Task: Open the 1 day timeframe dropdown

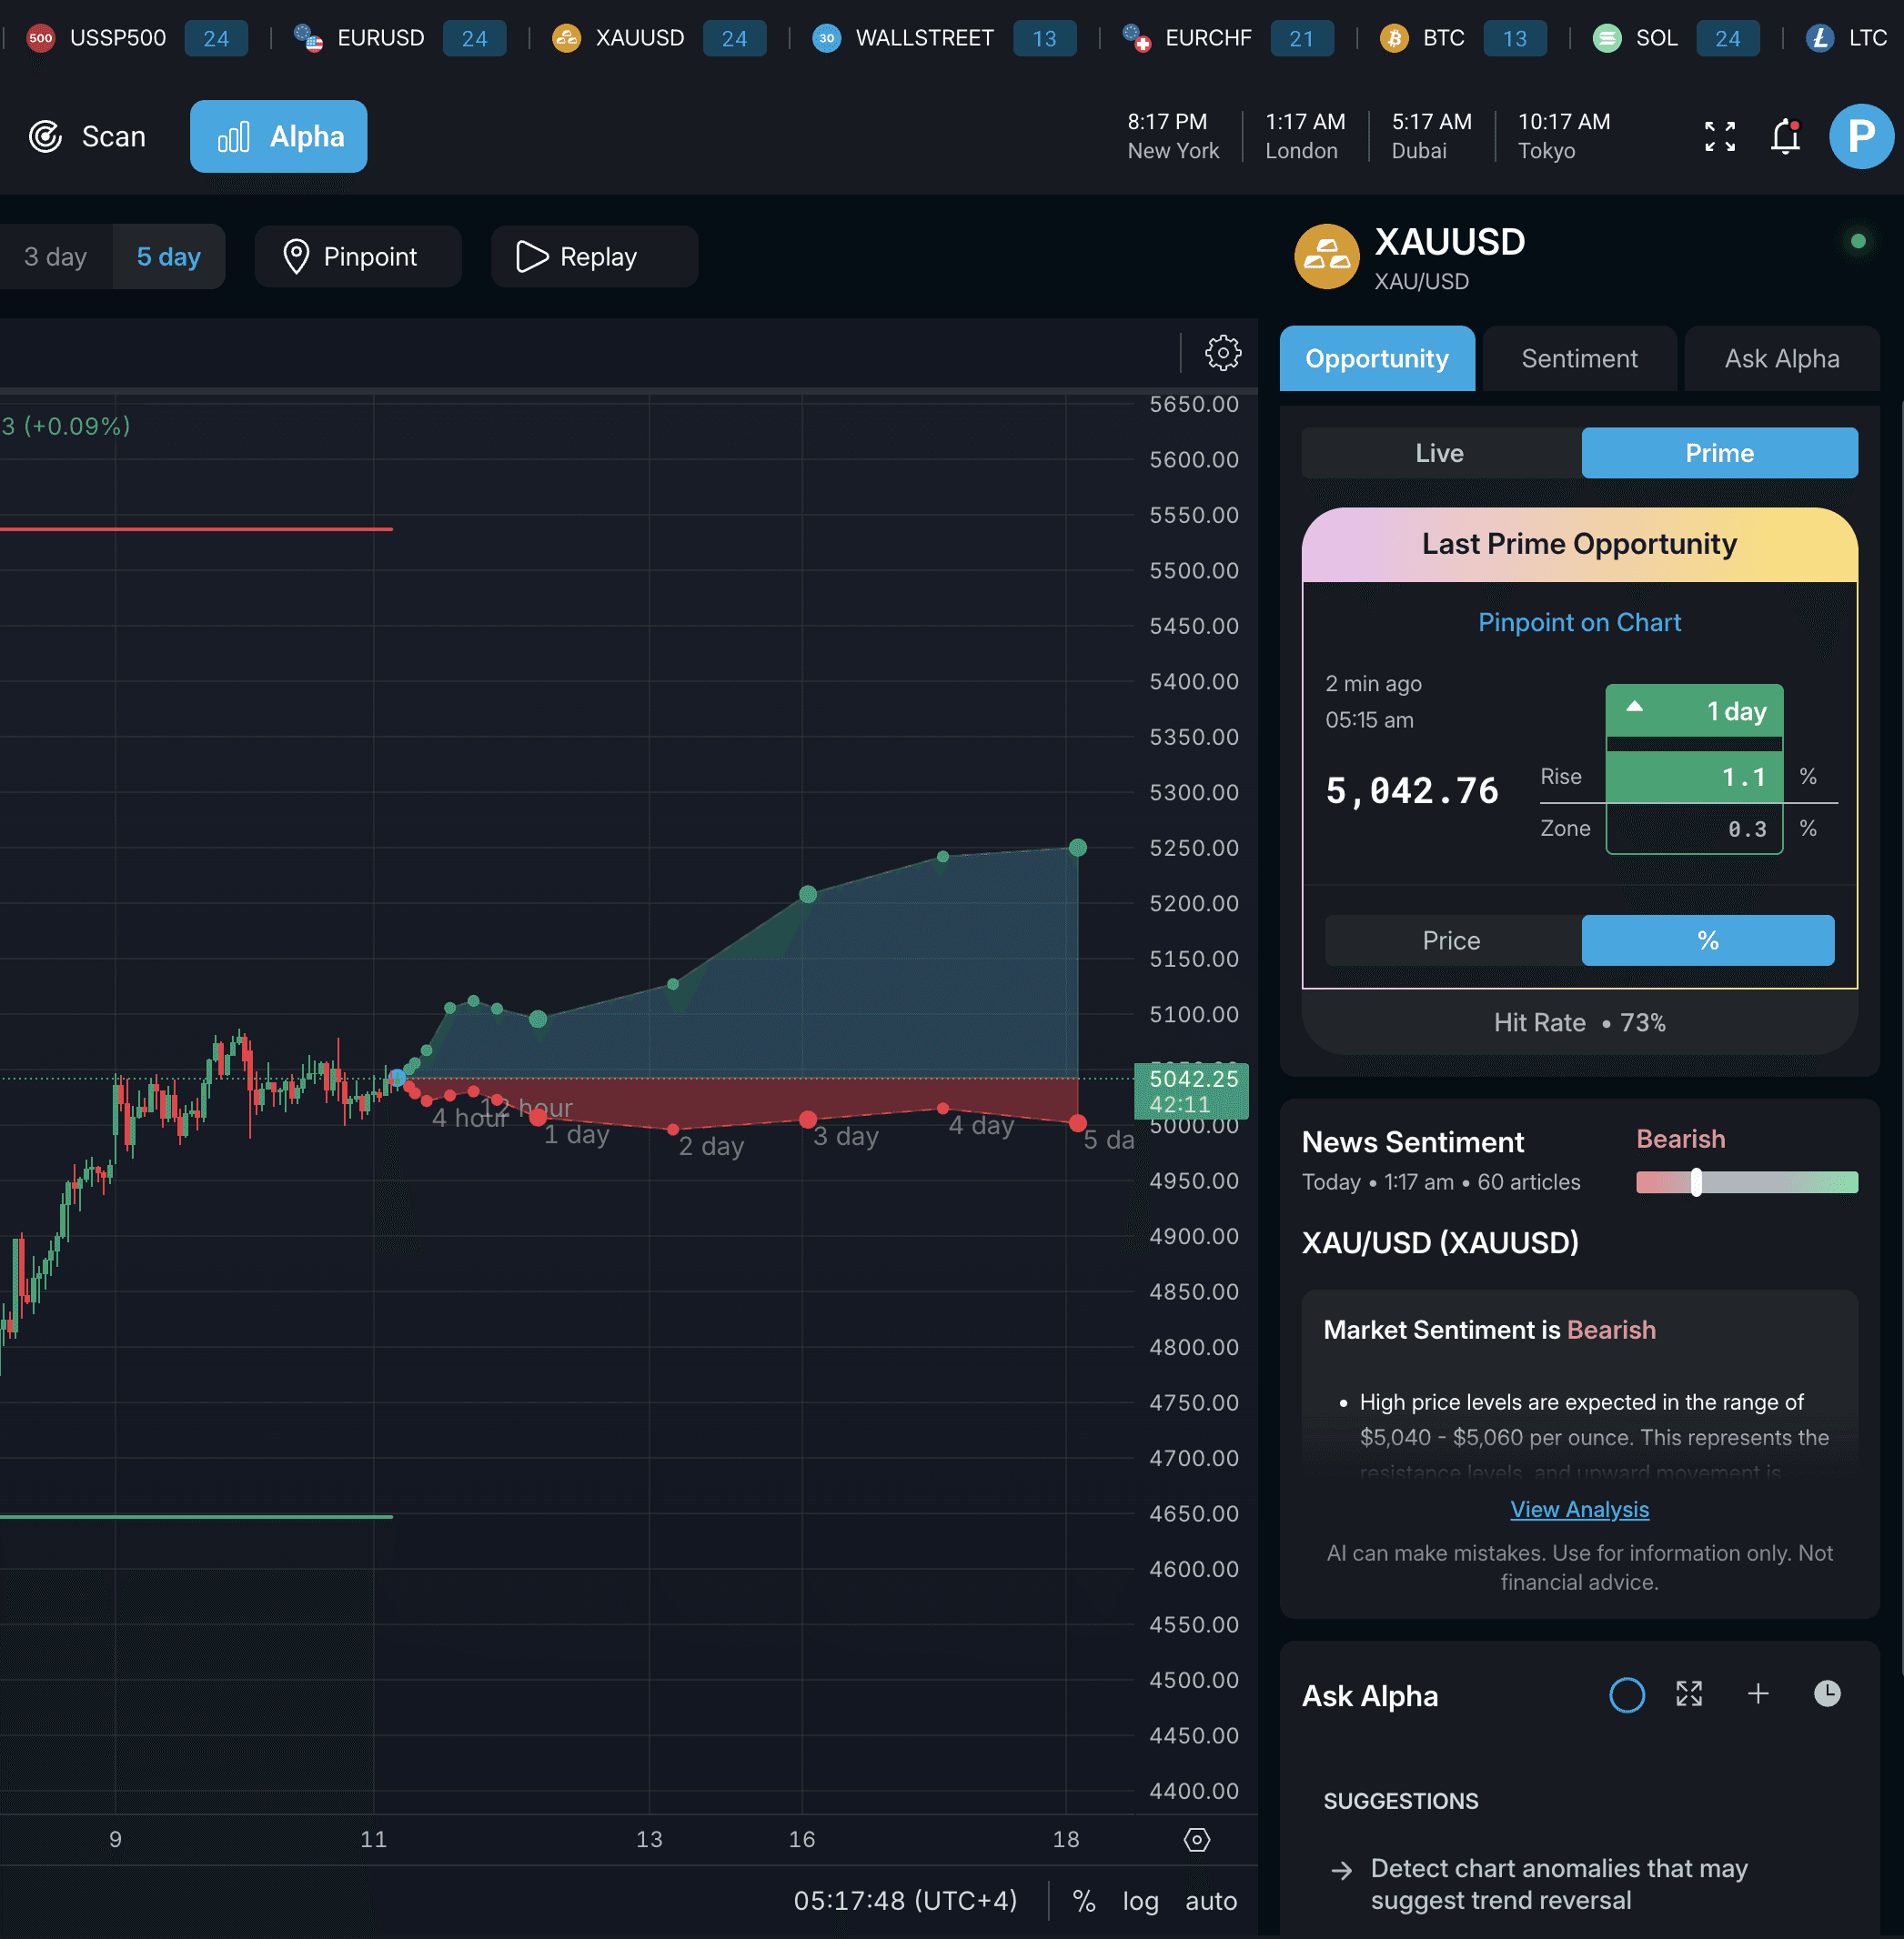Action: [1694, 710]
